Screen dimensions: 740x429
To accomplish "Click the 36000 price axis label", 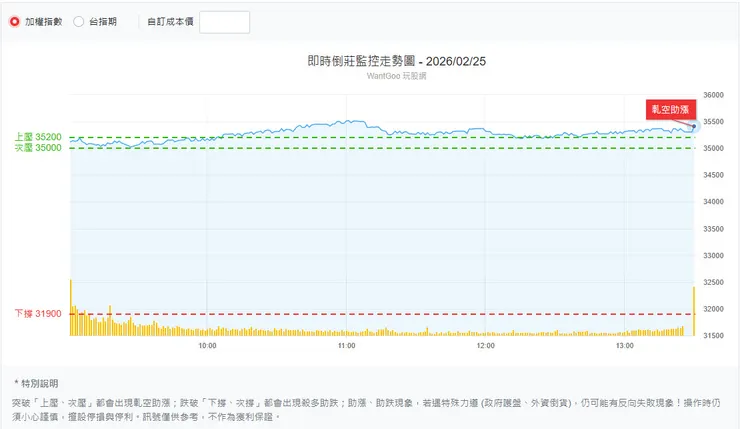I will click(714, 95).
